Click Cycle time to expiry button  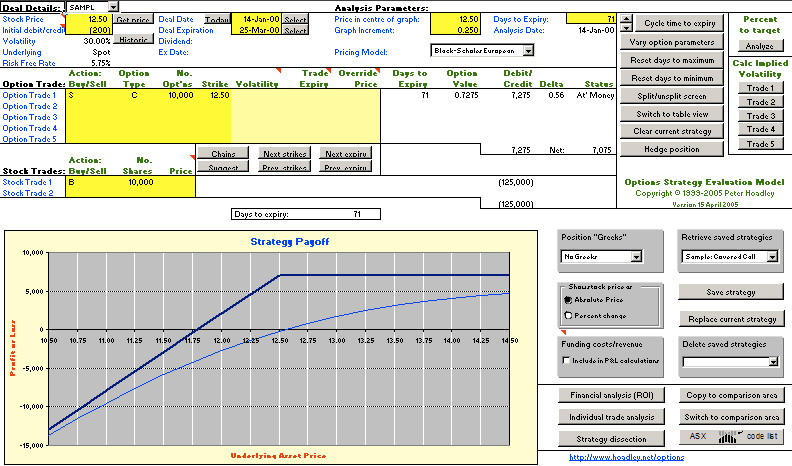[679, 22]
